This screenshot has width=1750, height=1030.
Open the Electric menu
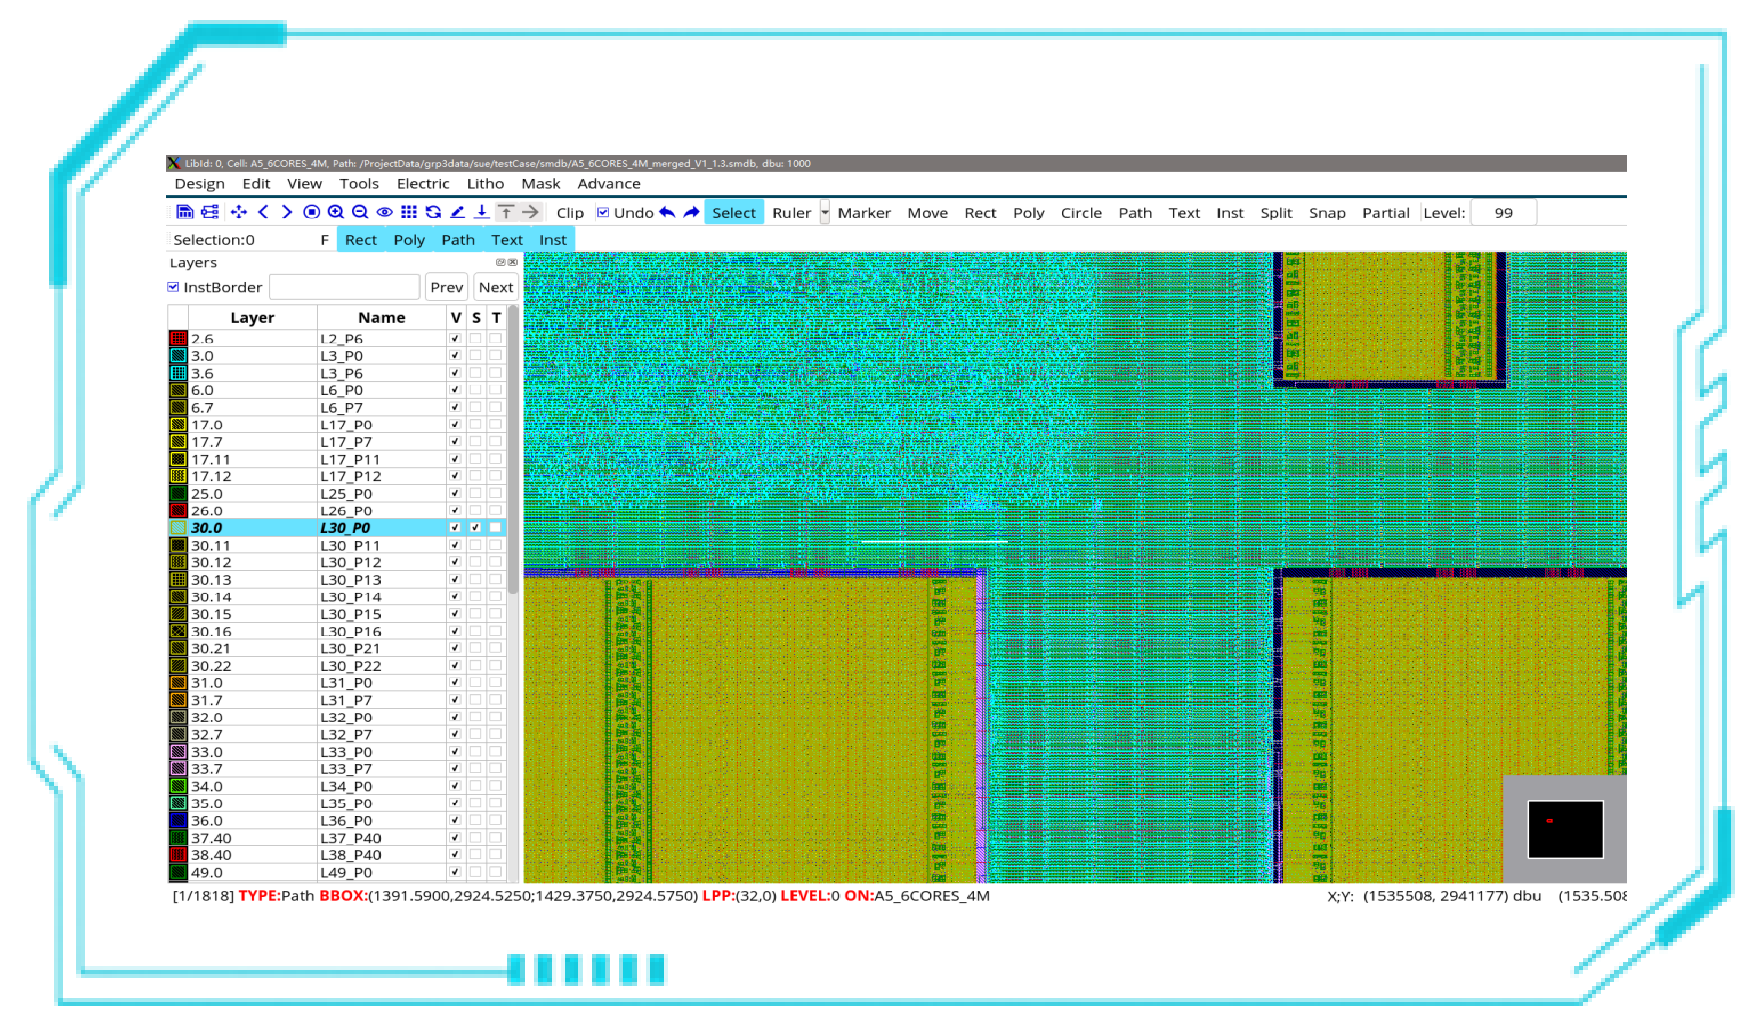click(x=423, y=184)
